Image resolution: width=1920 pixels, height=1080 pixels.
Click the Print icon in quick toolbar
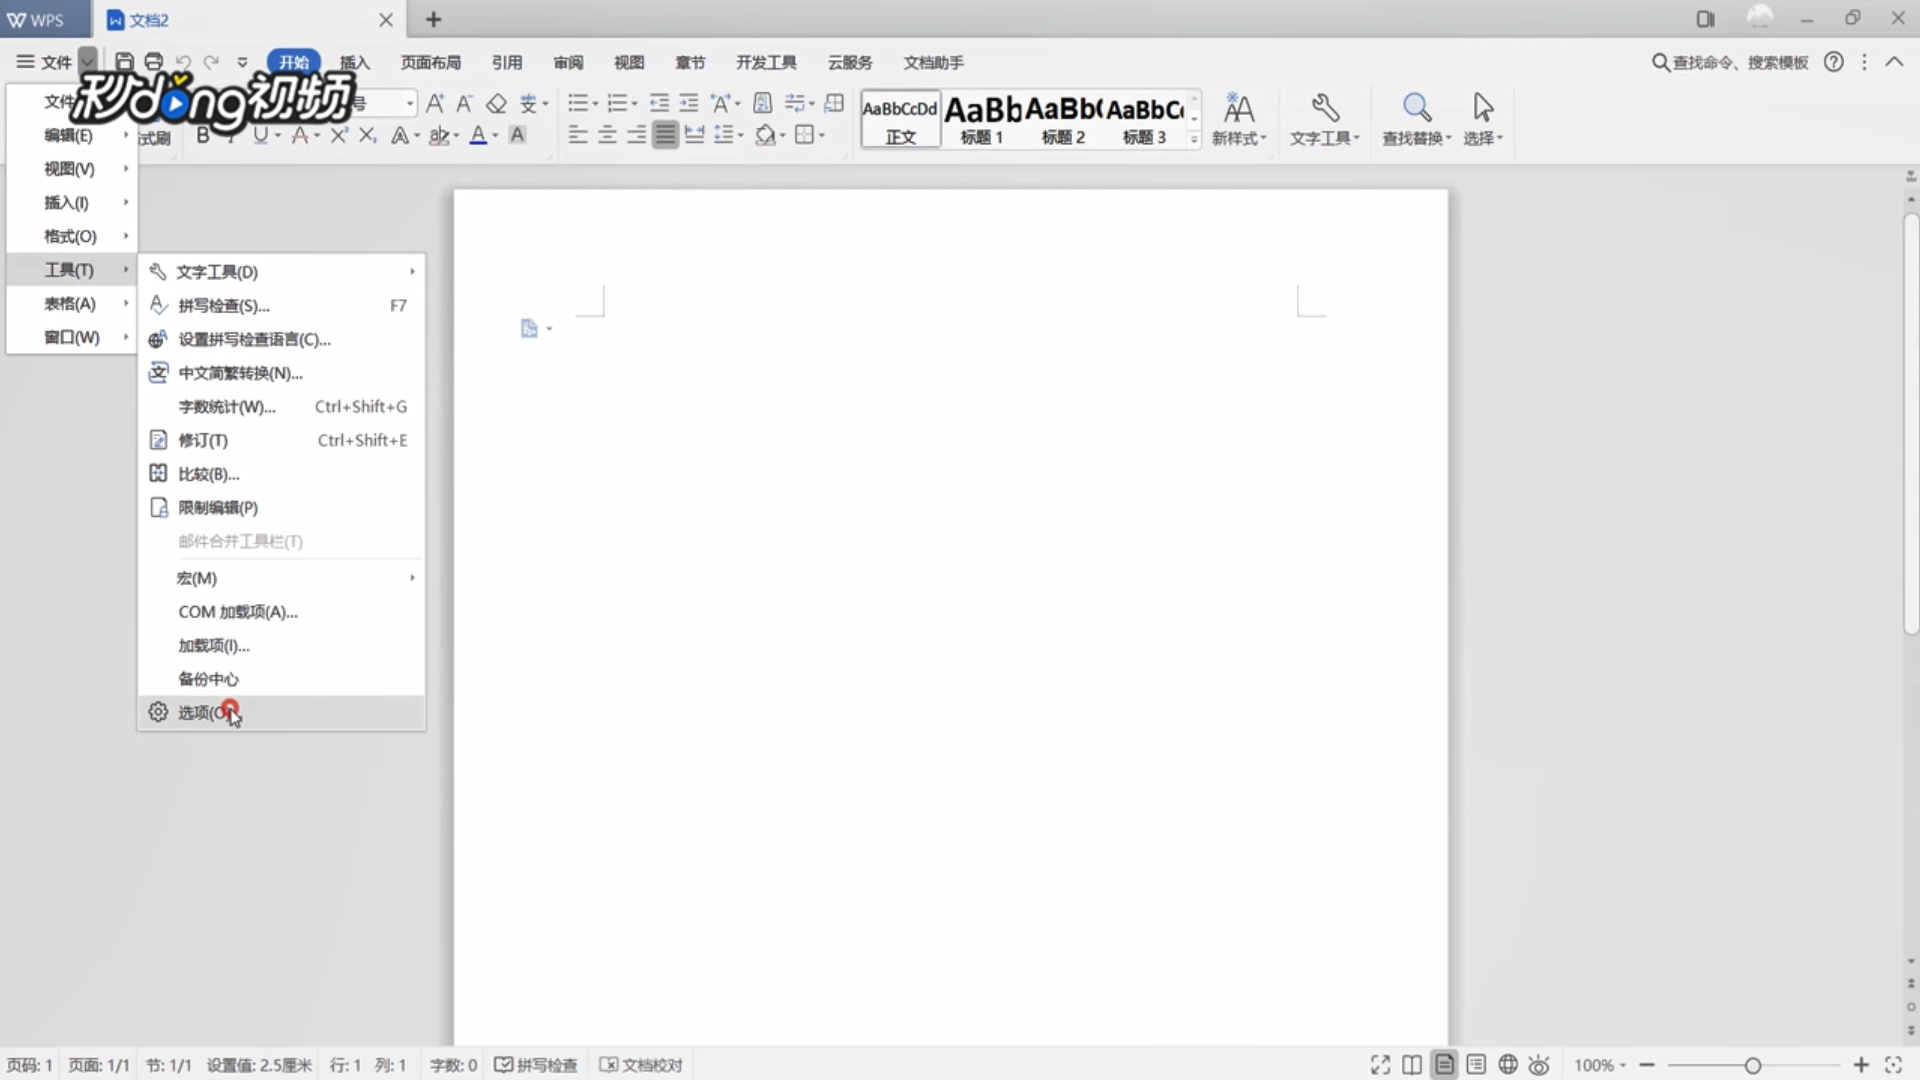153,62
